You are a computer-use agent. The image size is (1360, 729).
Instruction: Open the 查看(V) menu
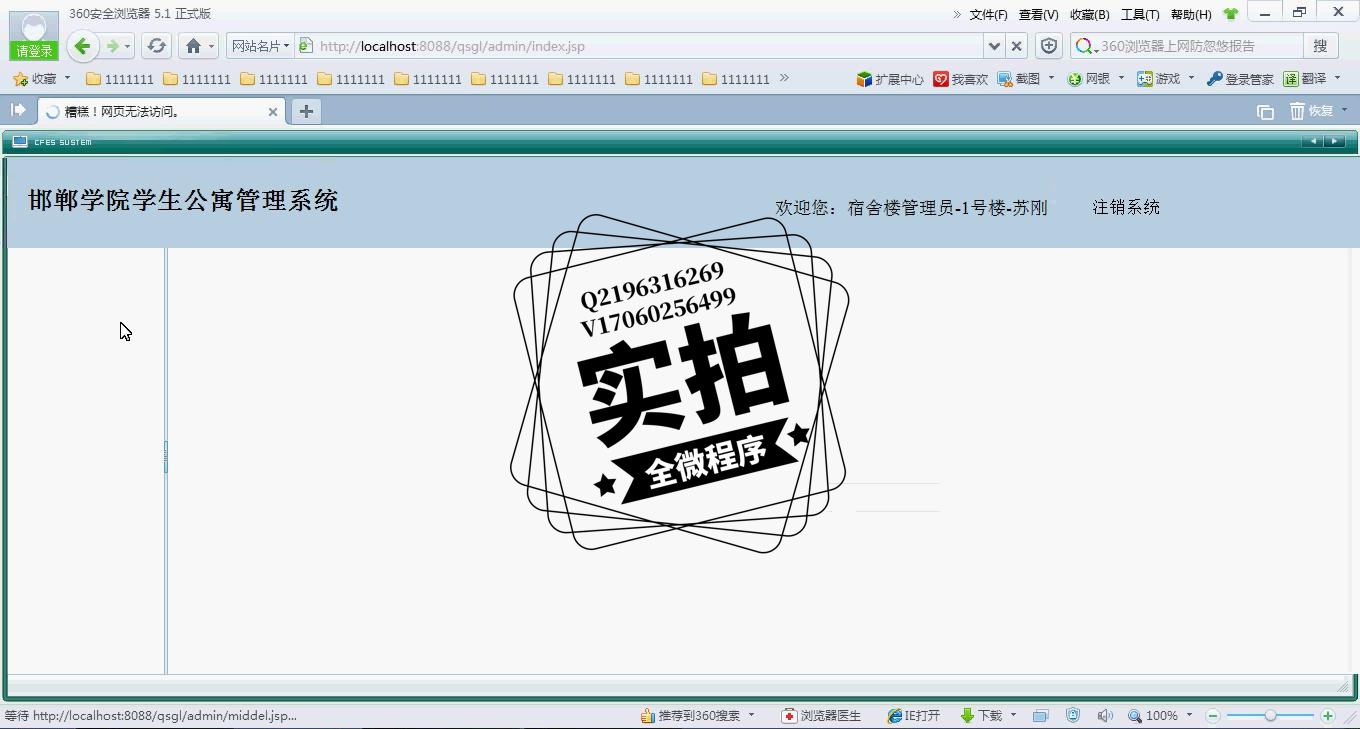[1038, 15]
